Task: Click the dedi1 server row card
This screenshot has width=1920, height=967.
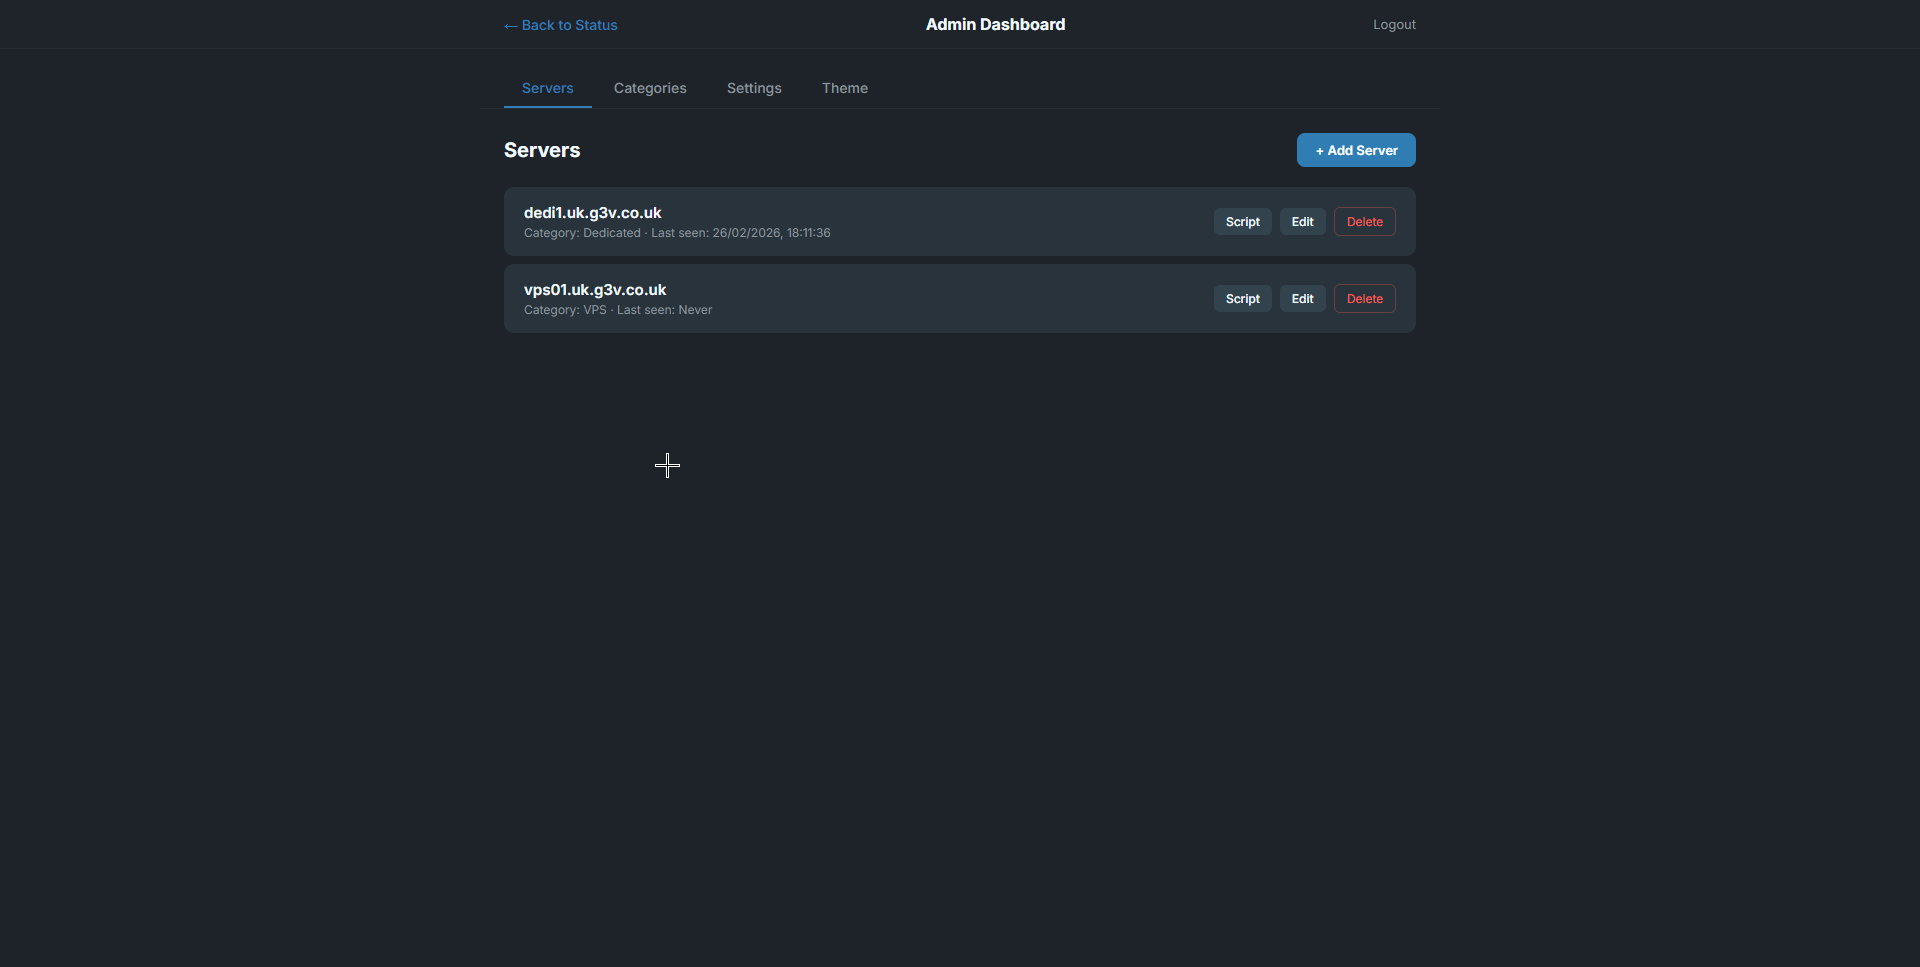Action: coord(900,221)
